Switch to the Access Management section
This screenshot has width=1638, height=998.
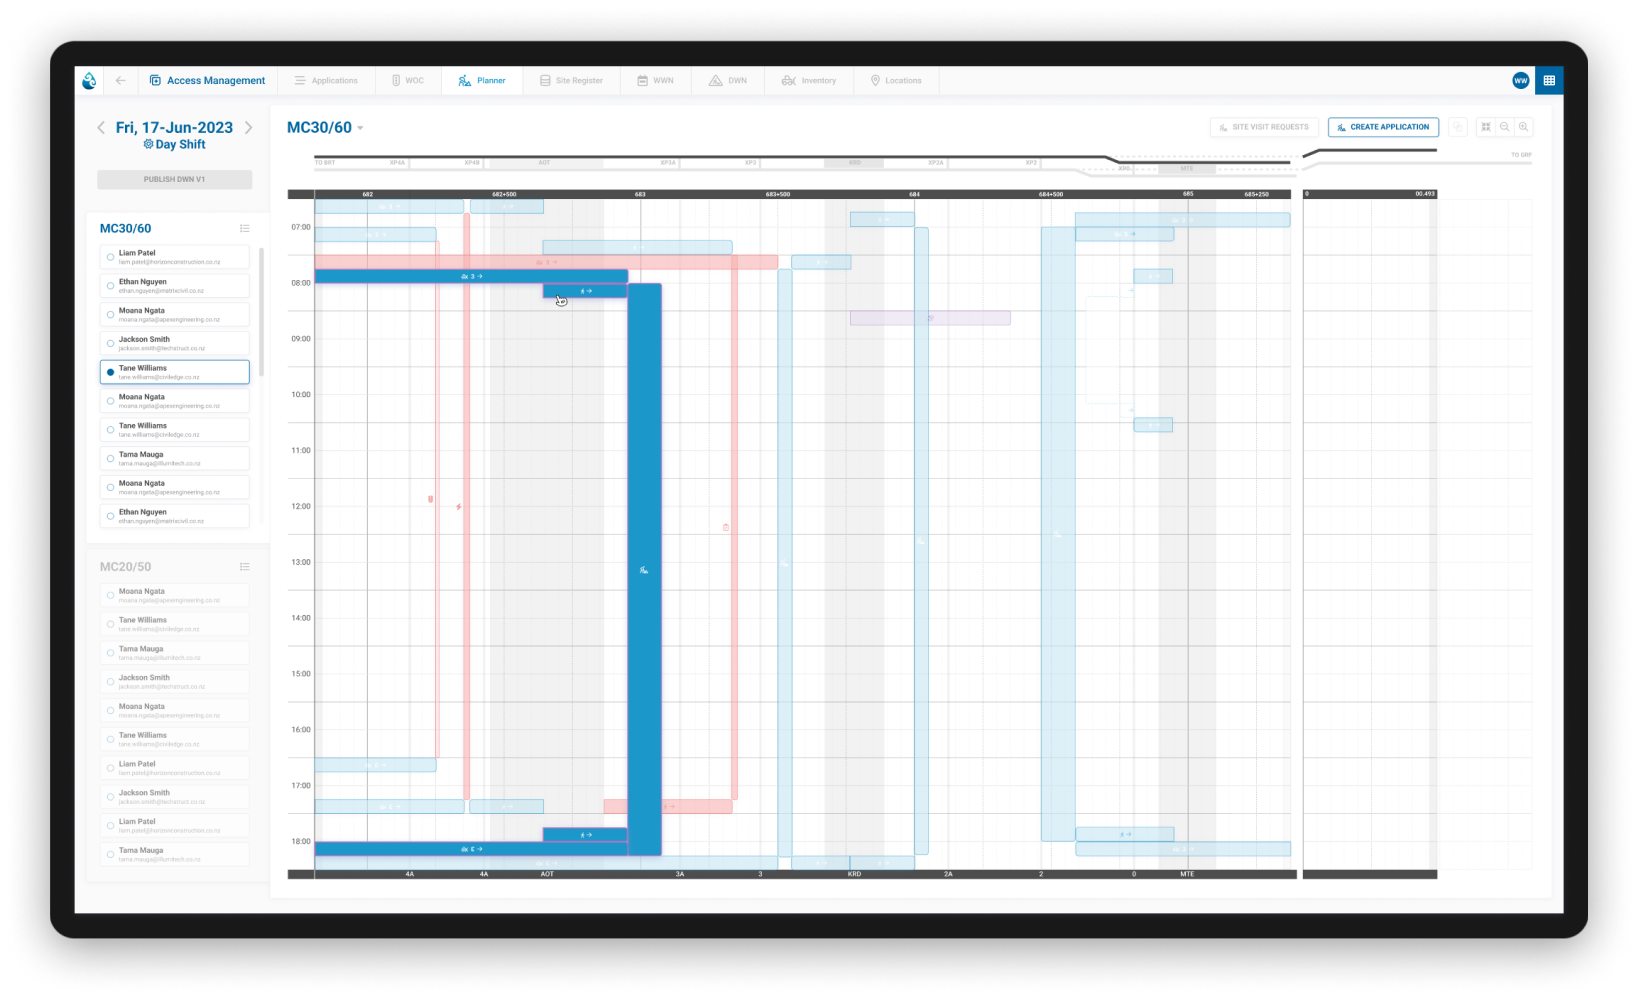(x=207, y=80)
